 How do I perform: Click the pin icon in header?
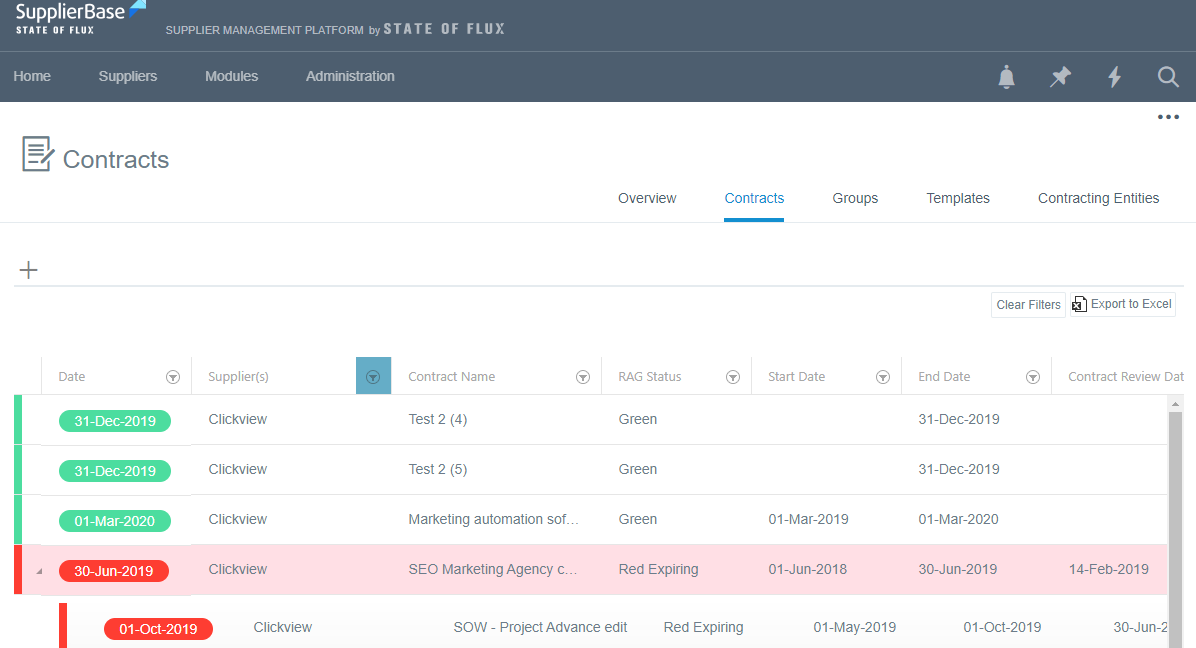[x=1060, y=77]
